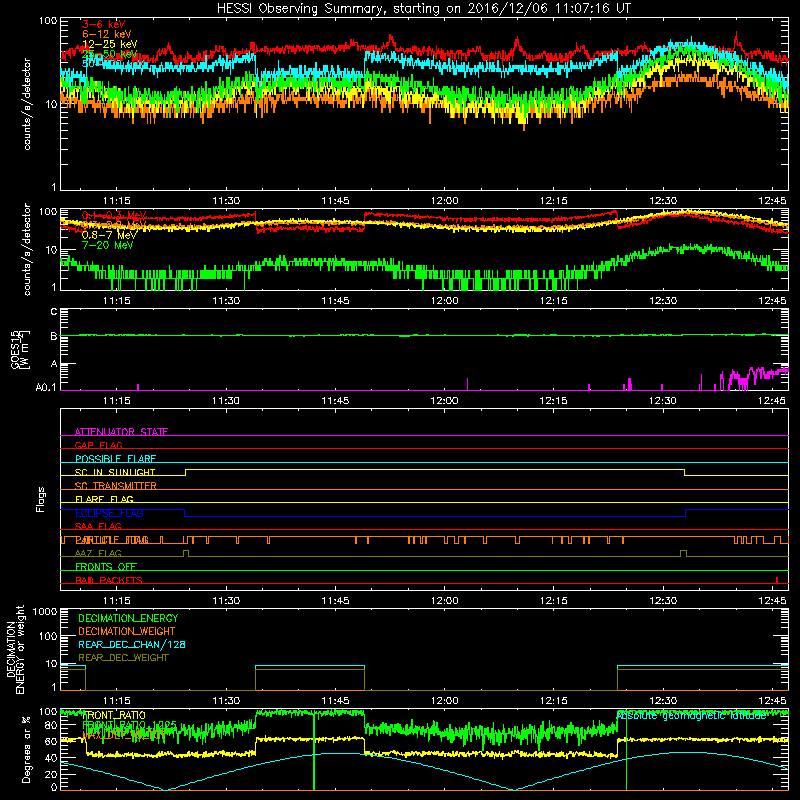
Task: Click the DECIMATION_WEIGHT legend label
Action: [x=127, y=631]
